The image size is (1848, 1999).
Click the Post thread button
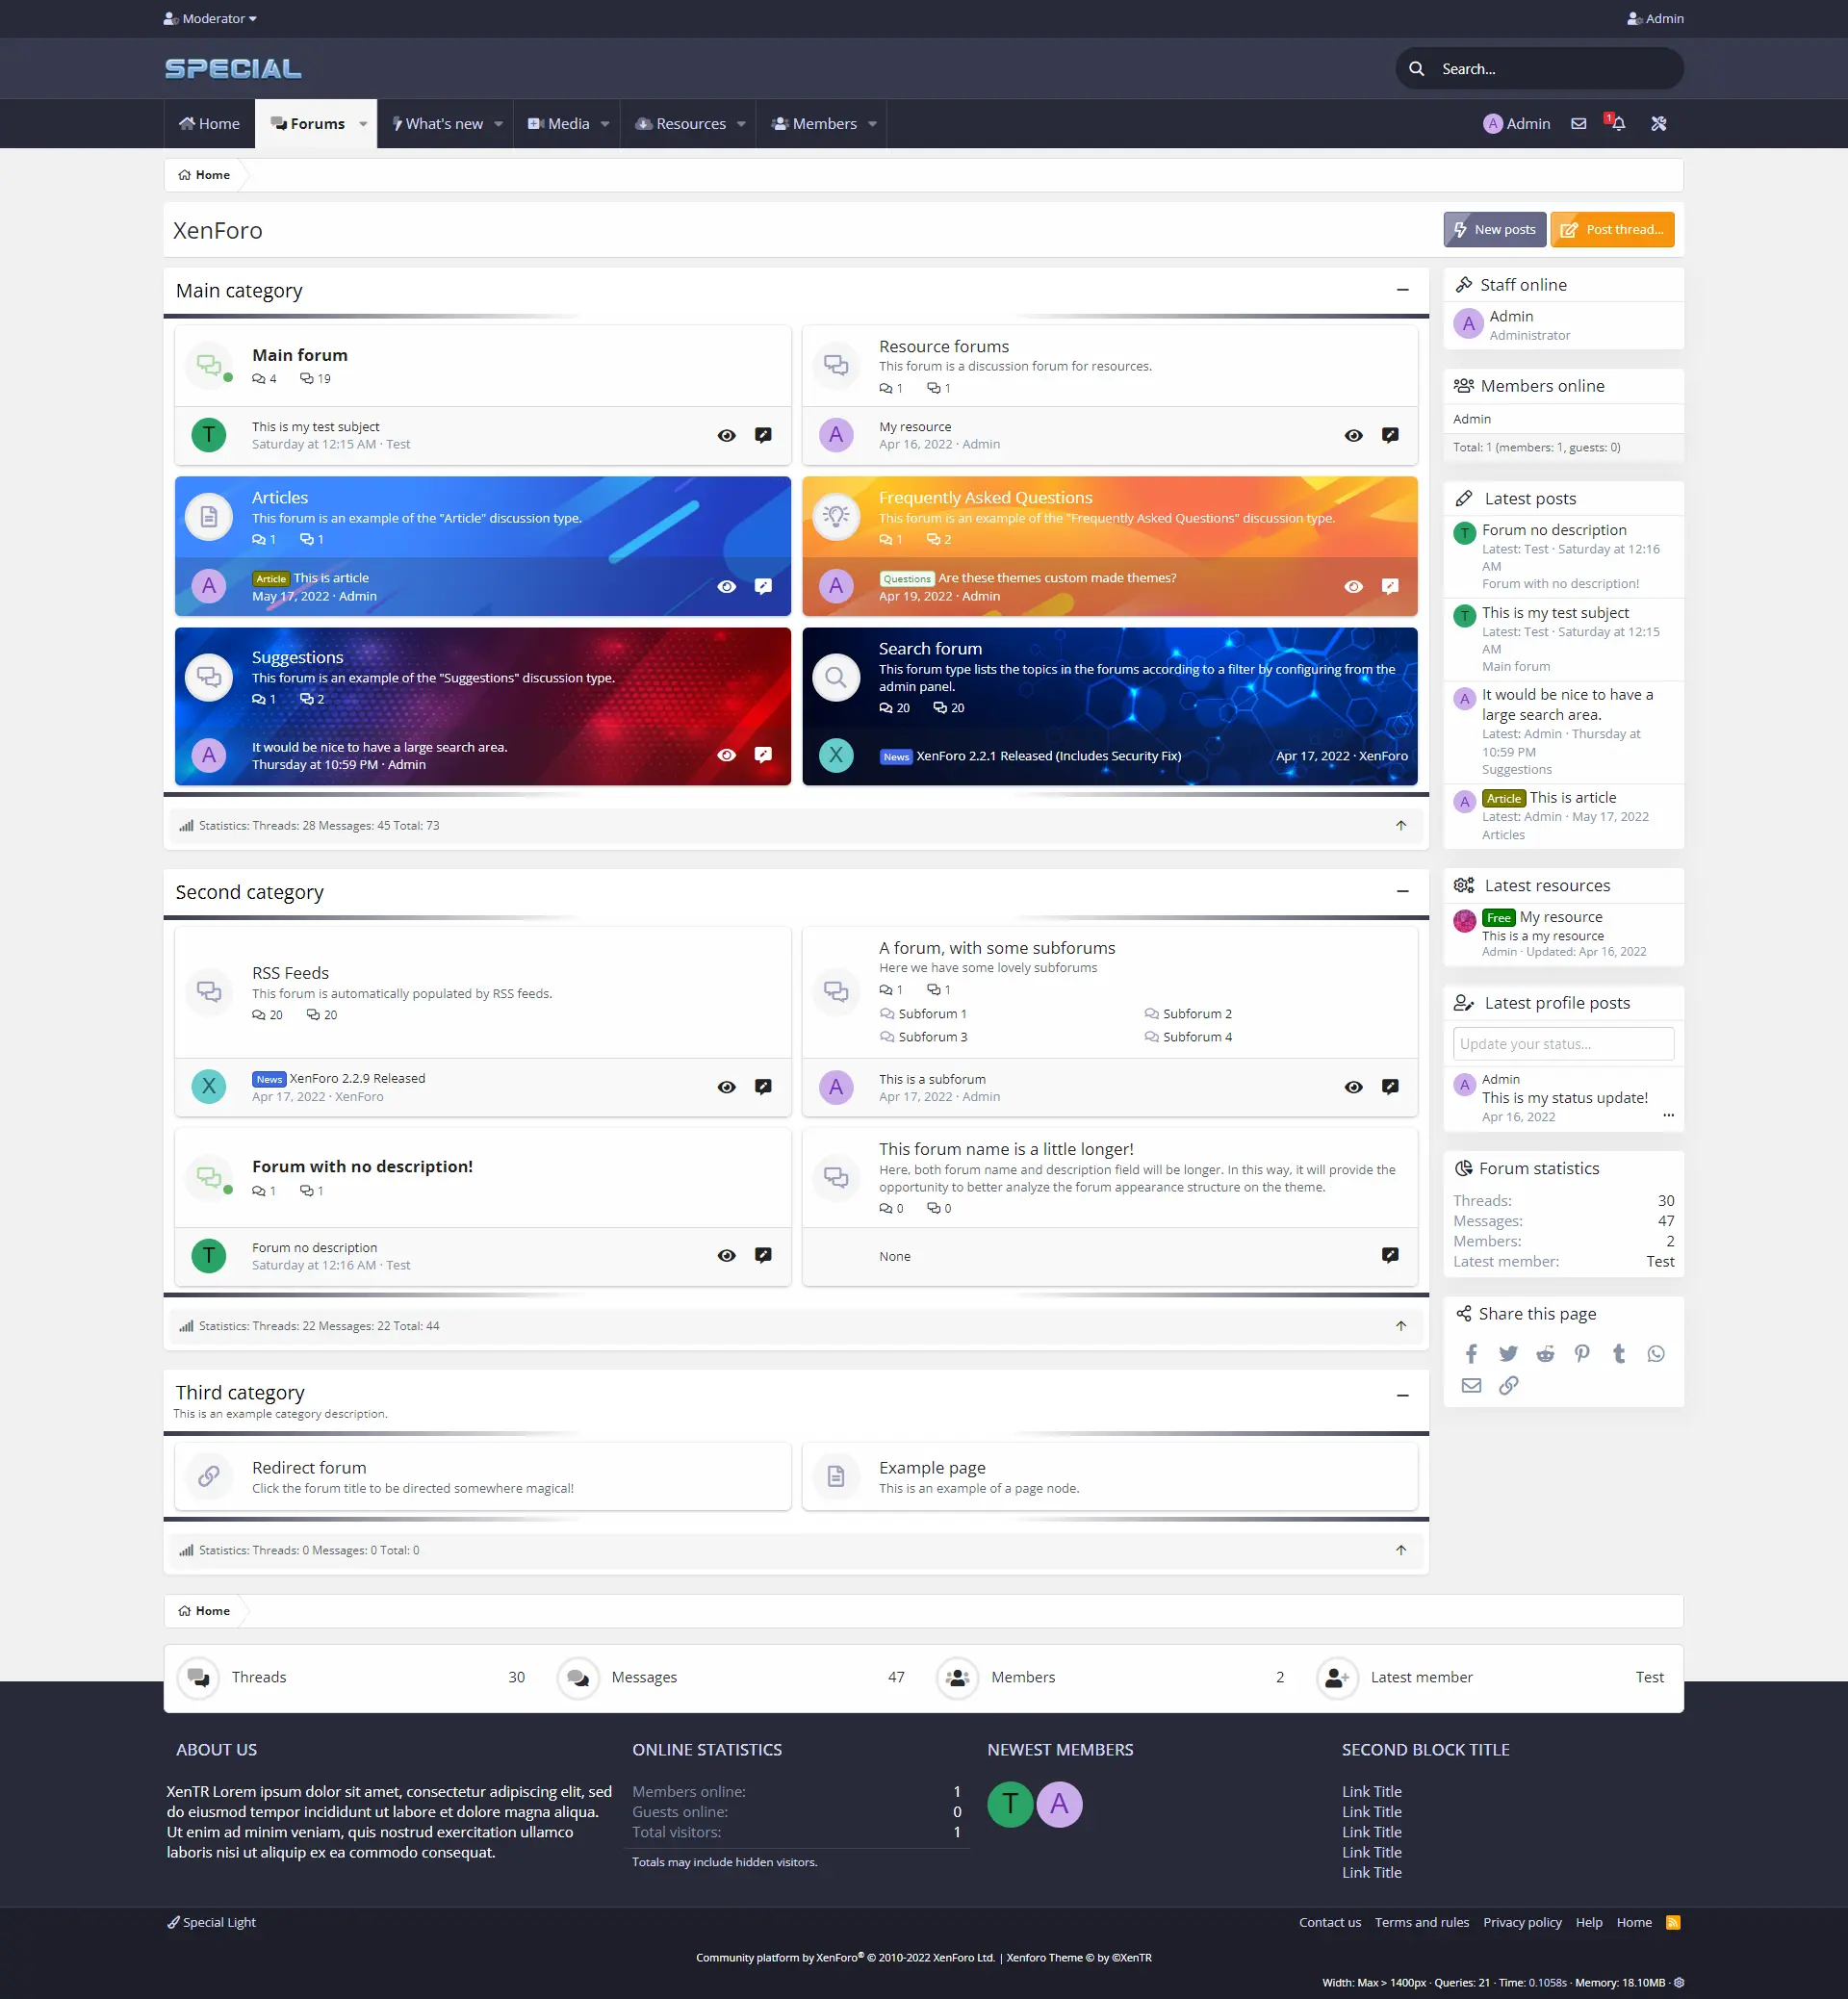pyautogui.click(x=1612, y=230)
